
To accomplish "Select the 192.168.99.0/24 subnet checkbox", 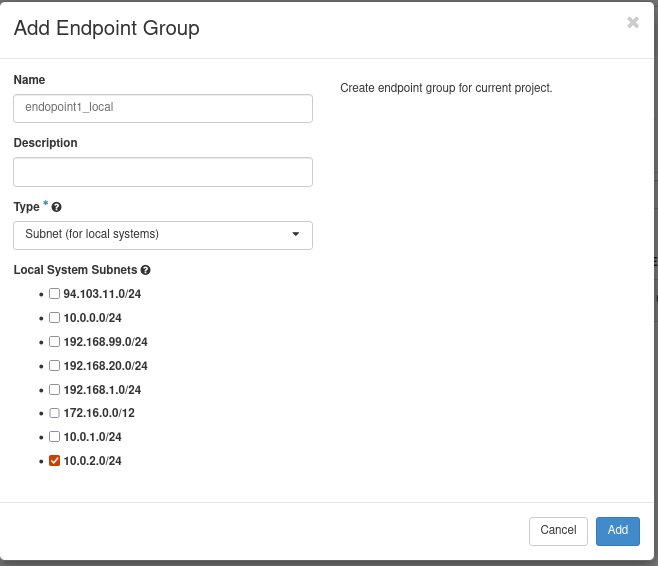I will 55,342.
